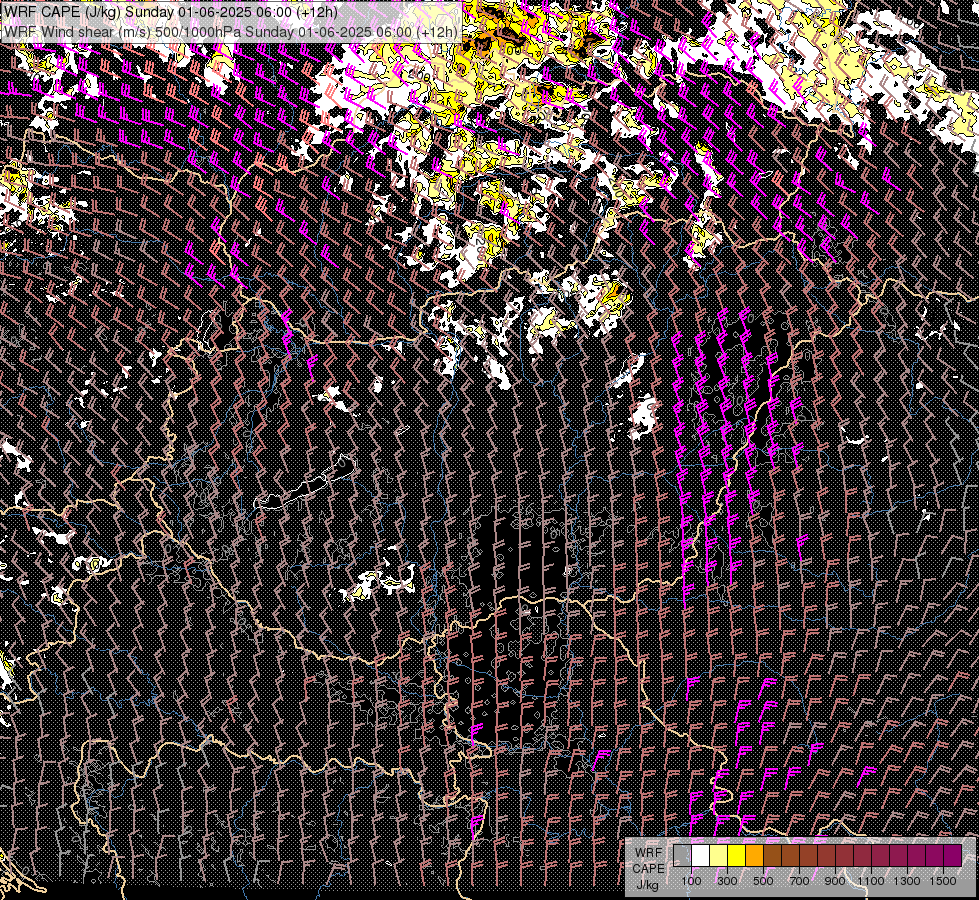
Task: Select the gray first CAPE legend swatch
Action: click(x=682, y=855)
